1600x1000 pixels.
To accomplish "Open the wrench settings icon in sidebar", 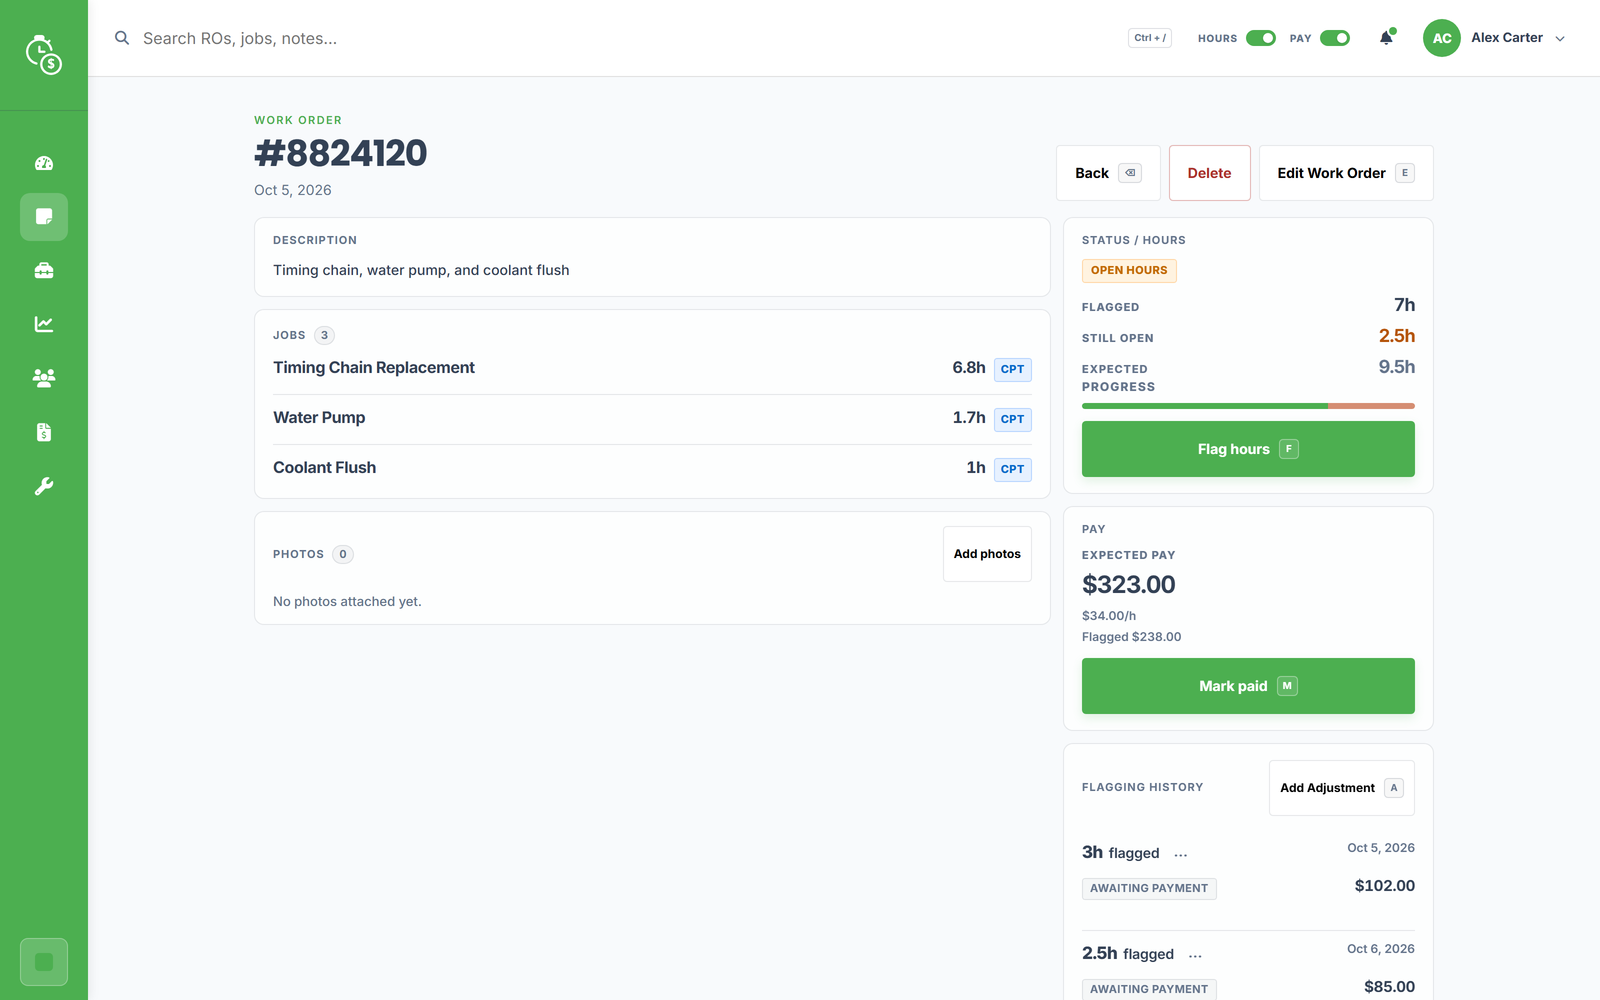I will (x=44, y=486).
